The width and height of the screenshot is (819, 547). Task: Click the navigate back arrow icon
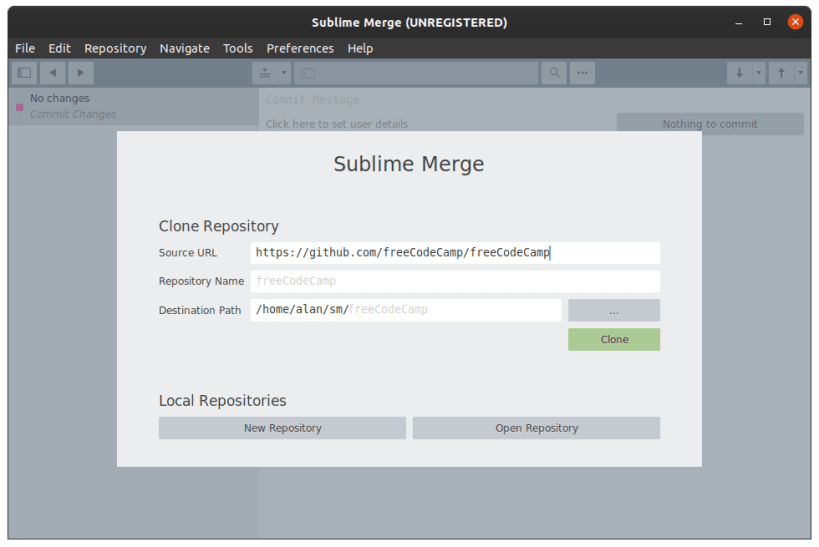click(x=53, y=73)
